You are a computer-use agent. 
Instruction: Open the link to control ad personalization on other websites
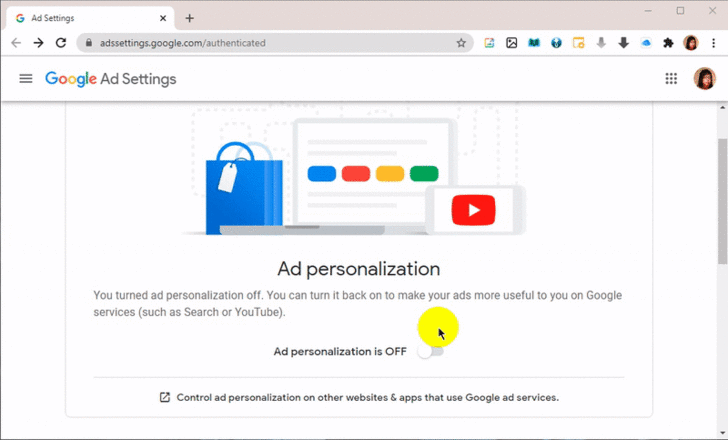(x=367, y=397)
